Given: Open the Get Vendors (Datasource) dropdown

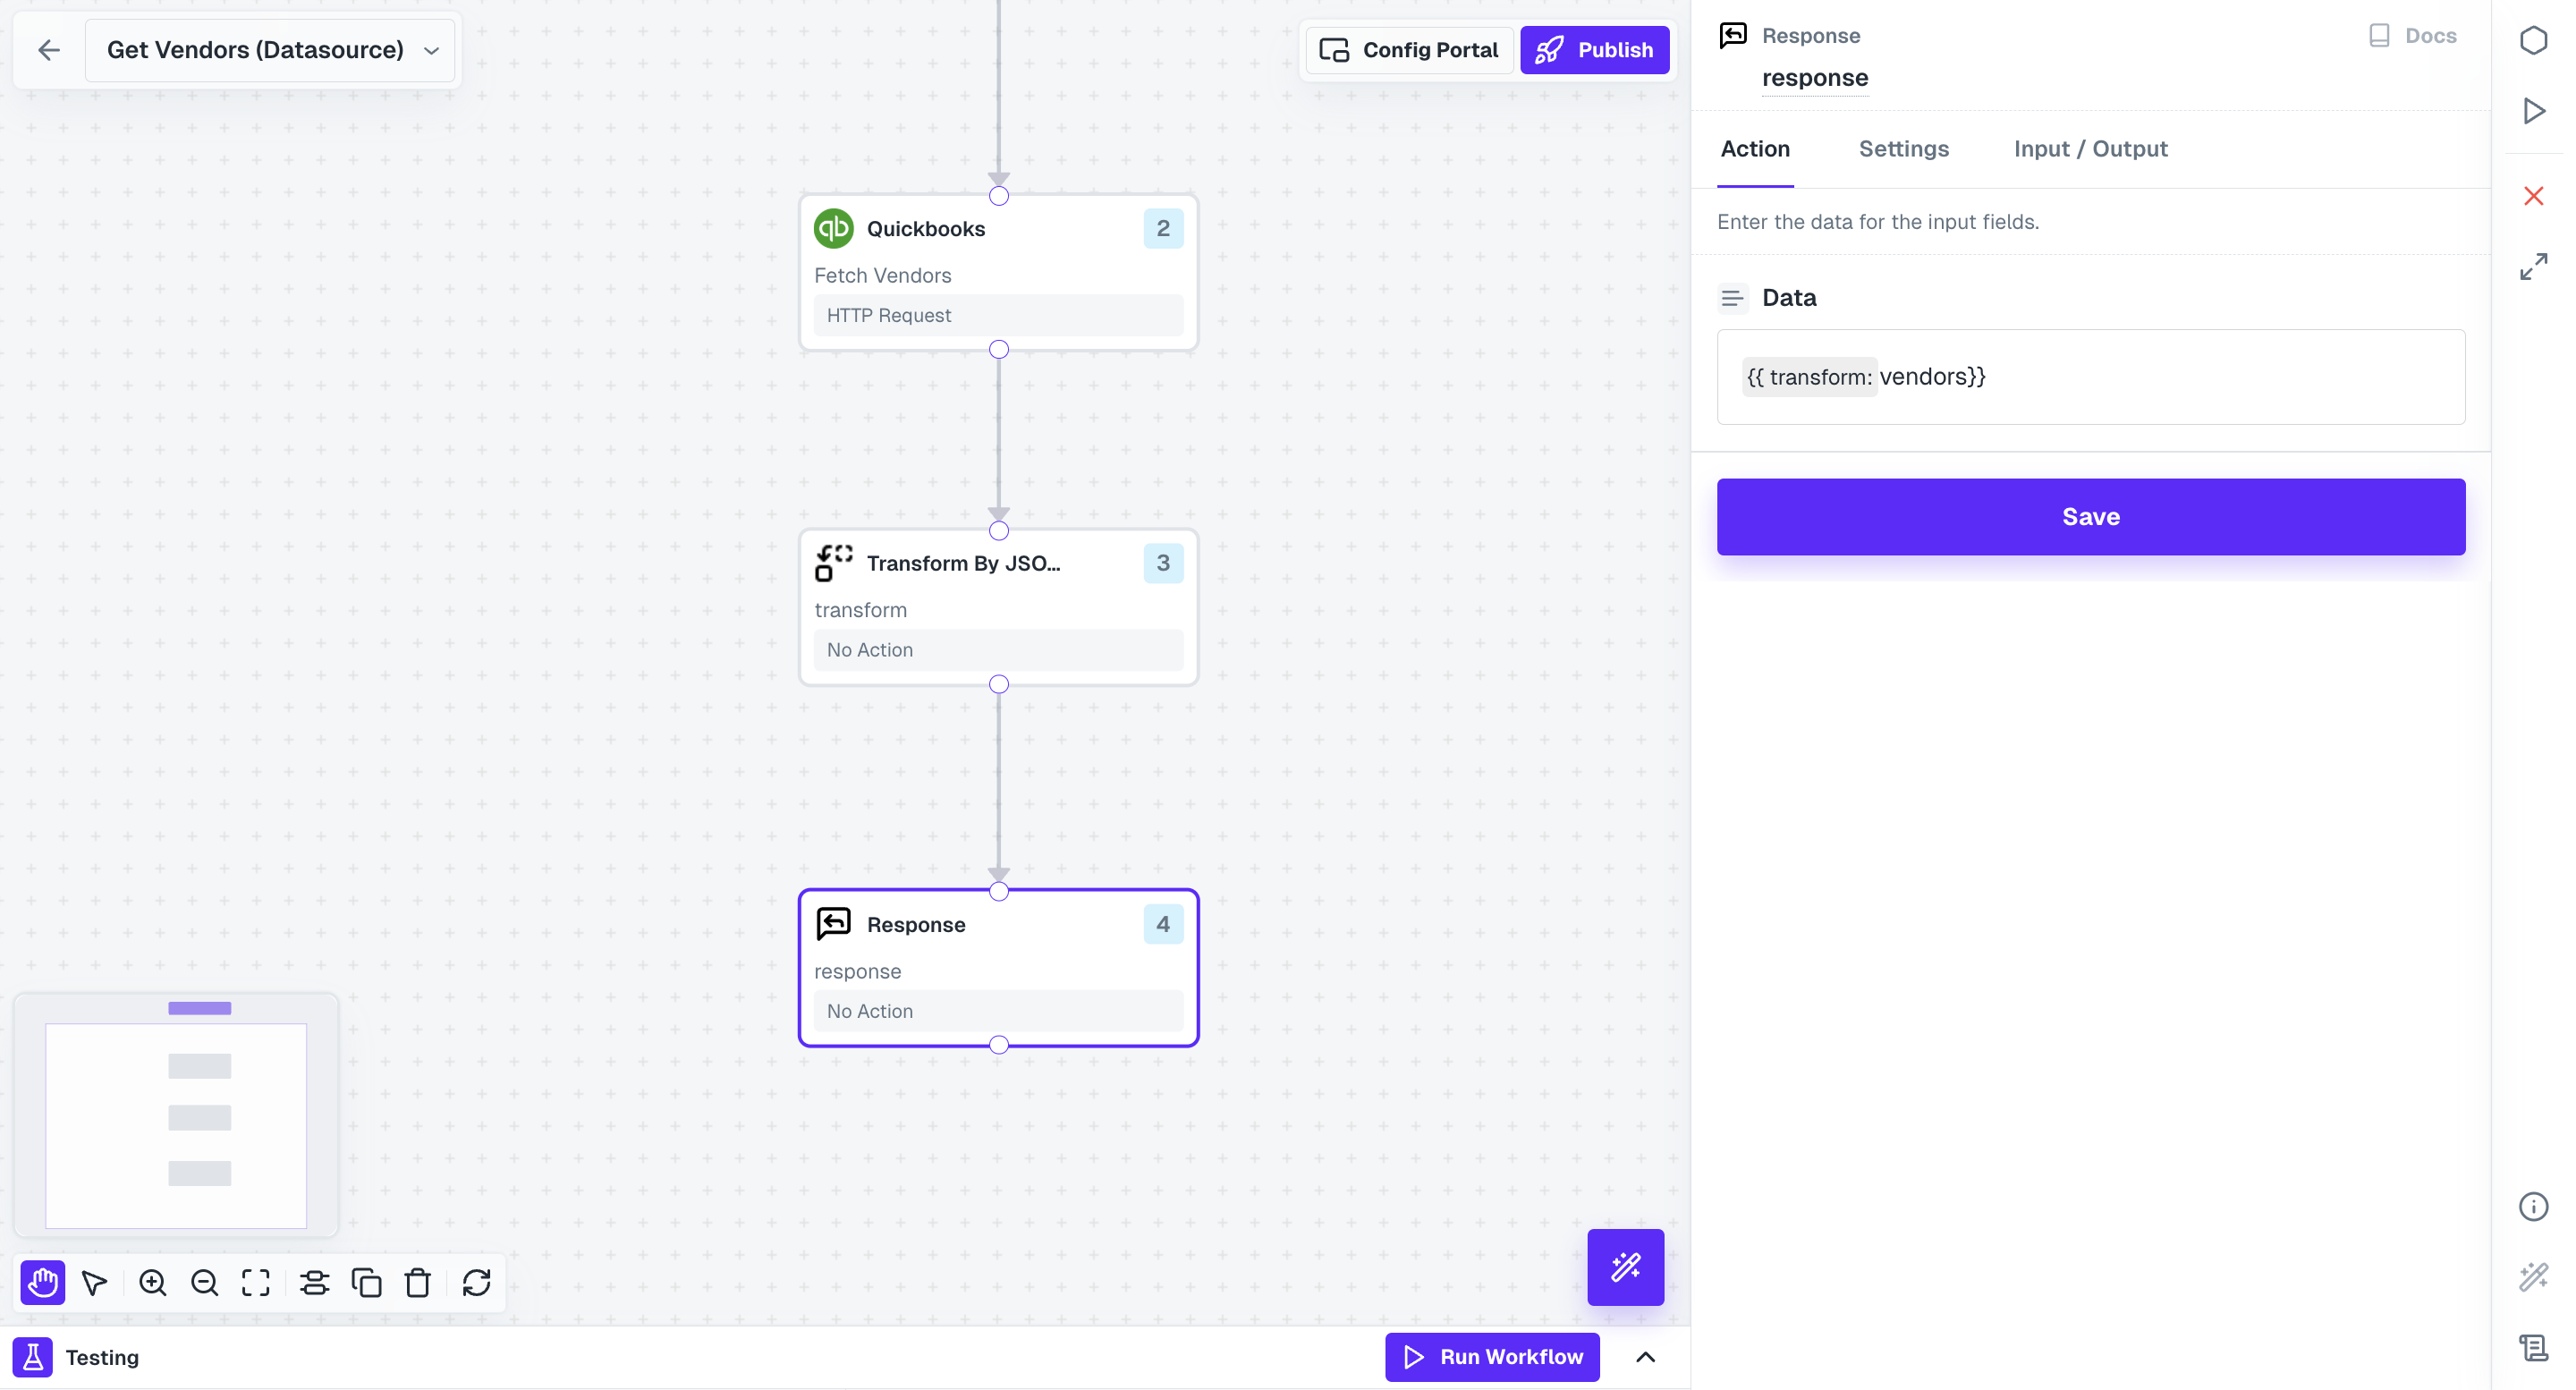Looking at the screenshot, I should point(430,50).
